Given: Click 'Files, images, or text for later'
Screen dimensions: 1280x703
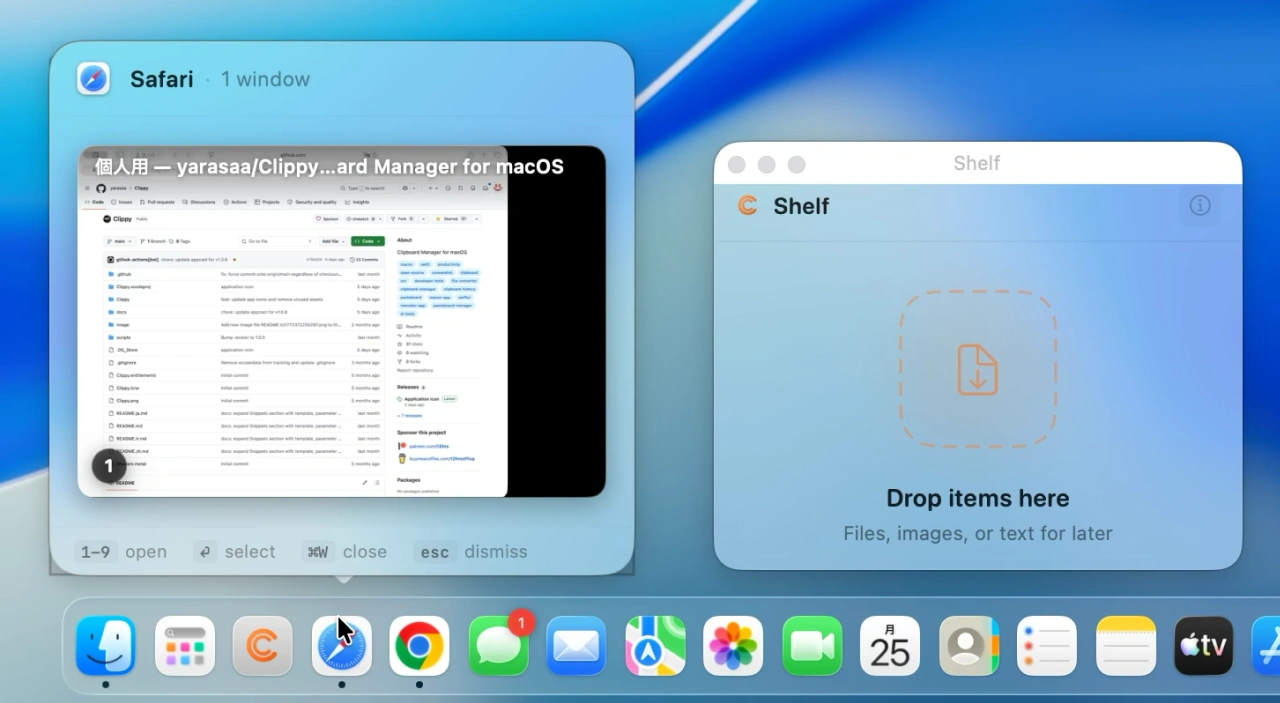Looking at the screenshot, I should 978,533.
